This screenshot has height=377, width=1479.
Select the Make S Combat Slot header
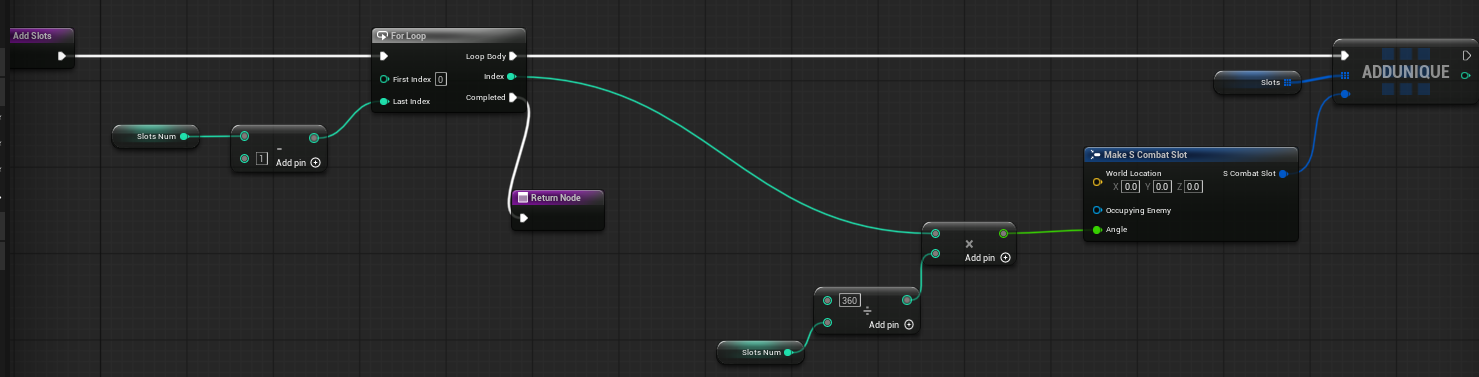pyautogui.click(x=1191, y=155)
